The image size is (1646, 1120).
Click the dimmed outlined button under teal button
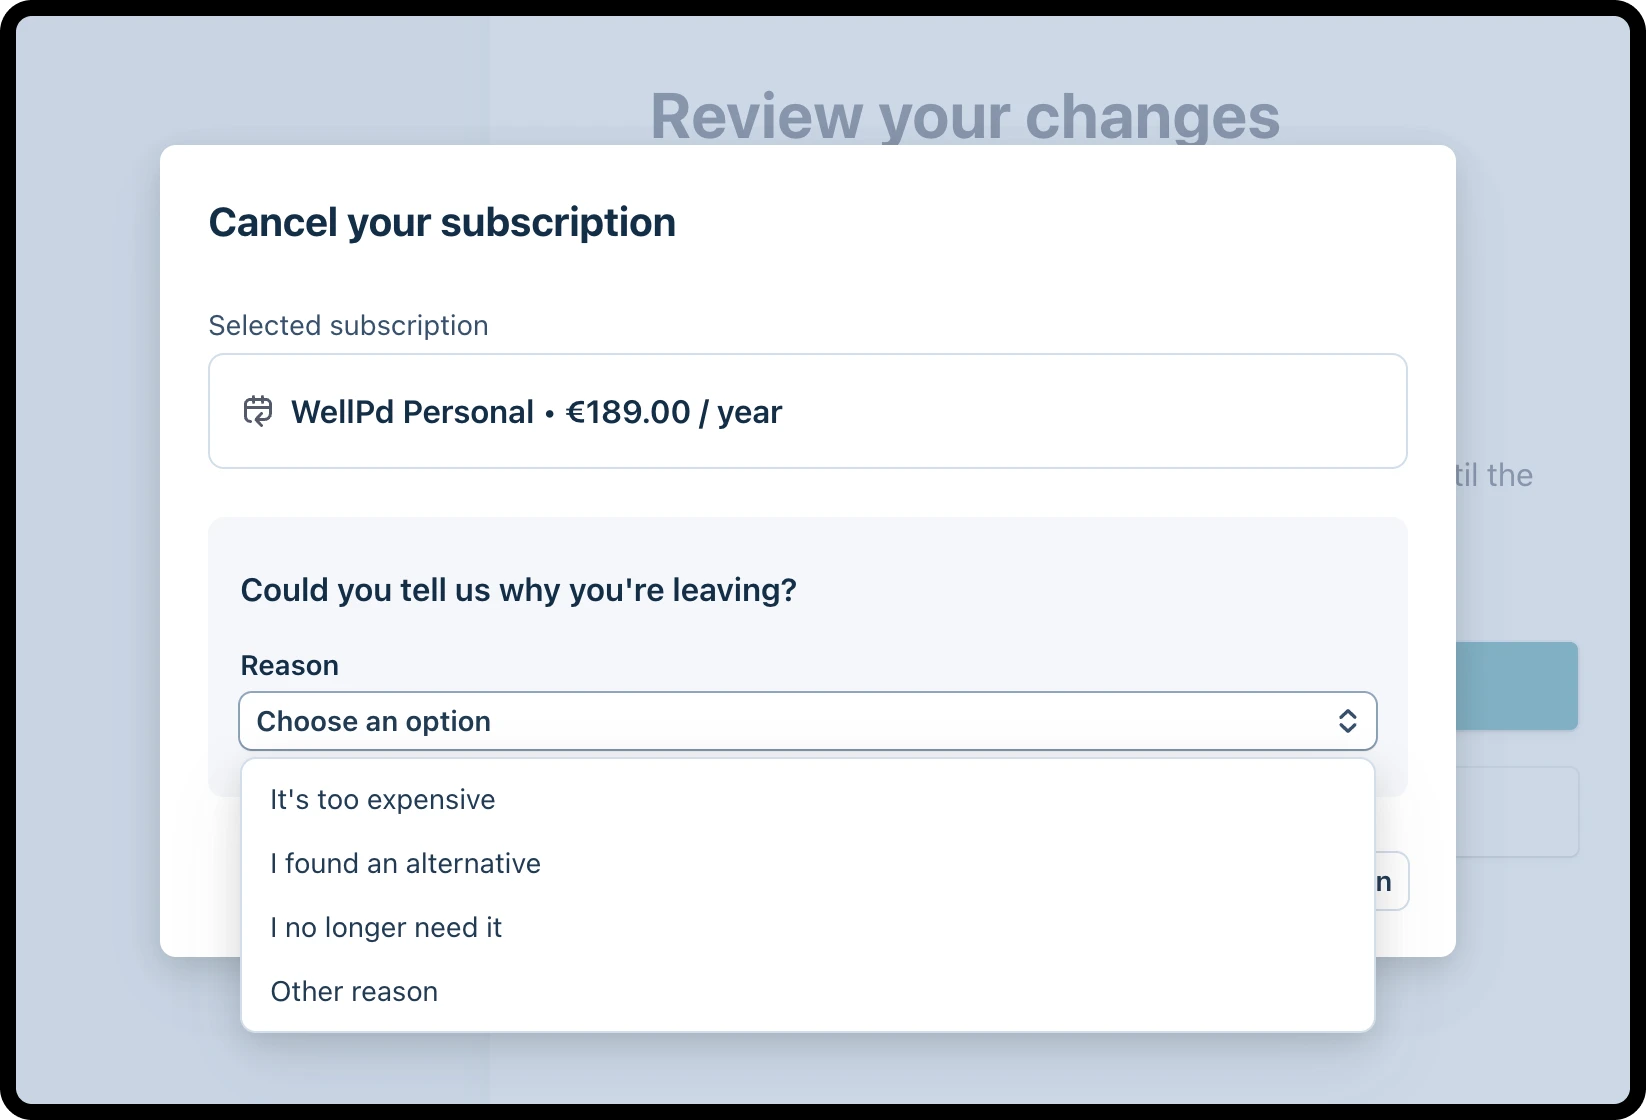pos(1517,812)
